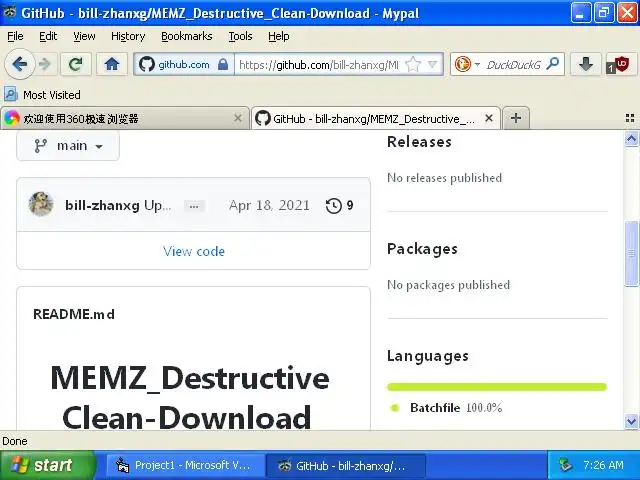Click the padlock site security icon
640x480 pixels.
tap(223, 64)
